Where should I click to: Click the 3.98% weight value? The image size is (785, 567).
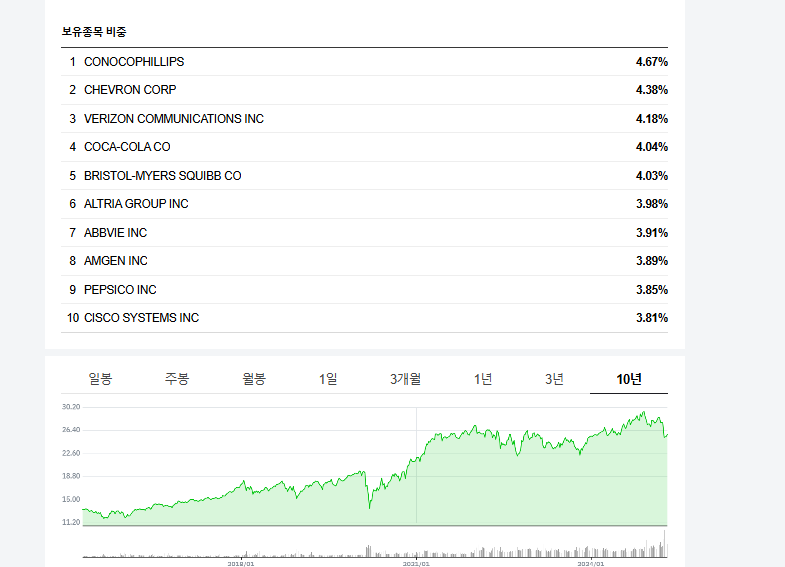tap(652, 204)
